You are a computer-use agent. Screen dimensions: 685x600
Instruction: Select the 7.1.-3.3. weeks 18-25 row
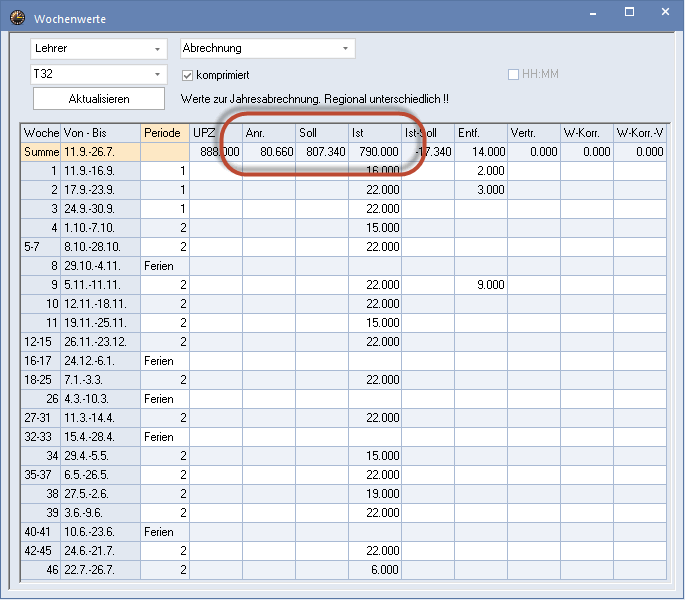(343, 380)
